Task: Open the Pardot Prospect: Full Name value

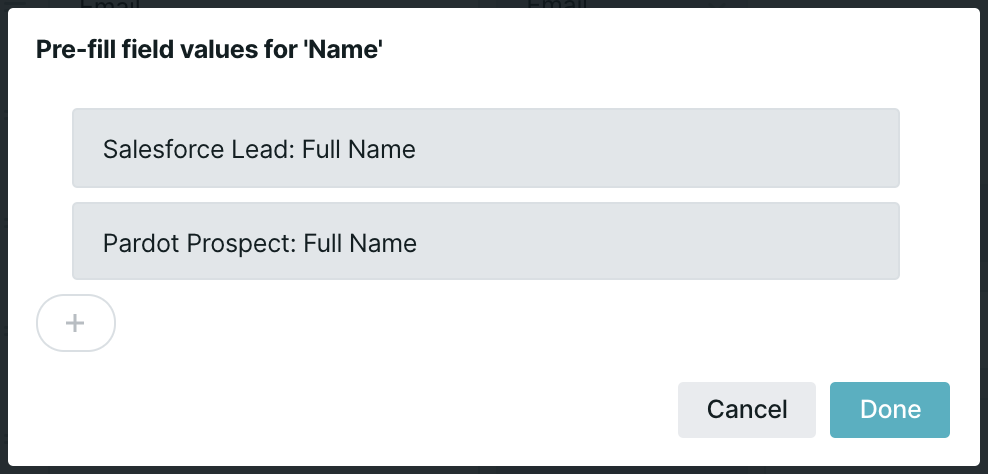Action: 485,242
